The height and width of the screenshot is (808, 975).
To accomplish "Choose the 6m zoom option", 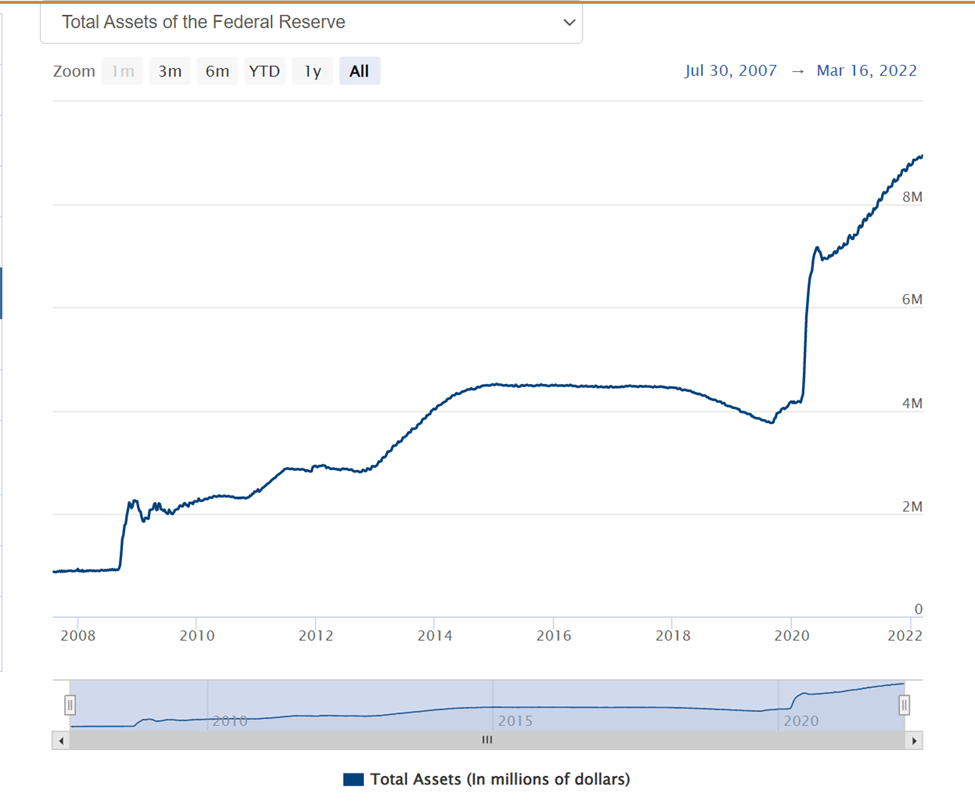I will point(217,71).
